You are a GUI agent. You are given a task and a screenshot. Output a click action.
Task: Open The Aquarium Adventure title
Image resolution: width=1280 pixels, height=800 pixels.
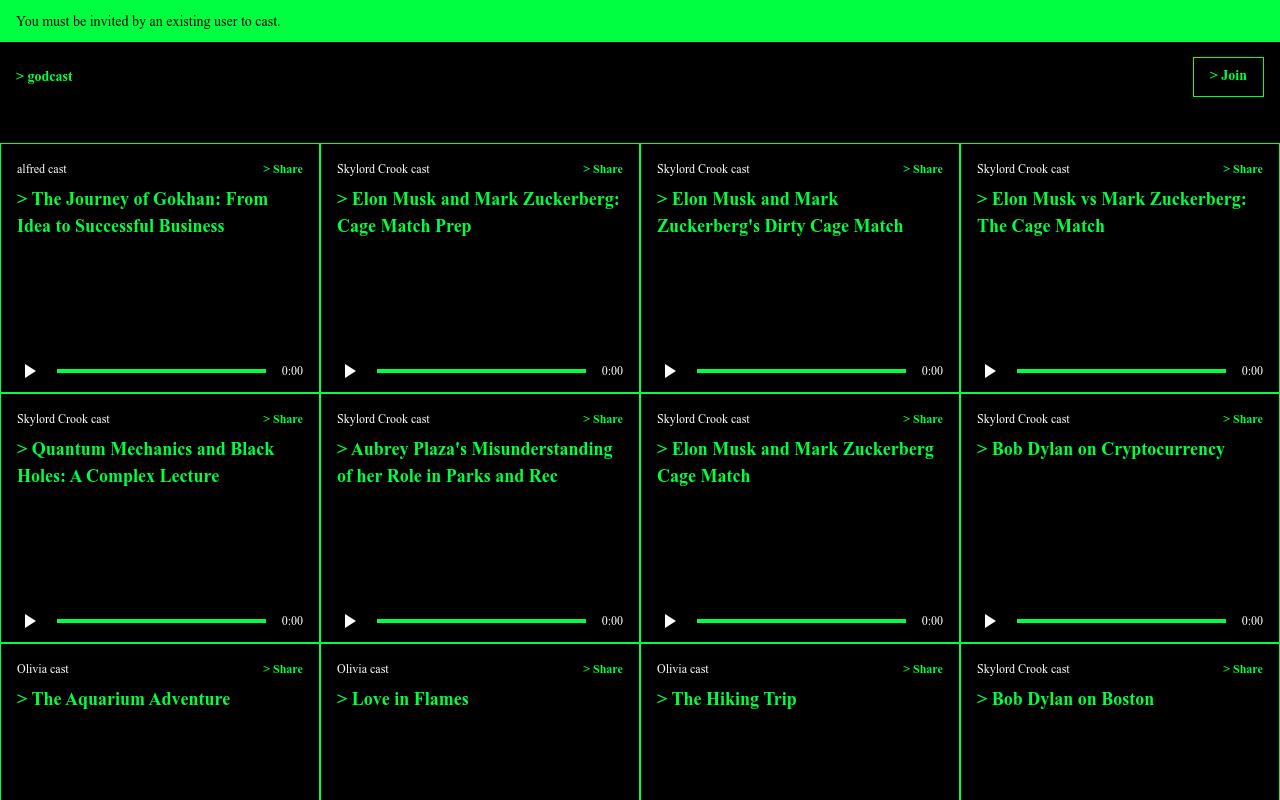124,699
